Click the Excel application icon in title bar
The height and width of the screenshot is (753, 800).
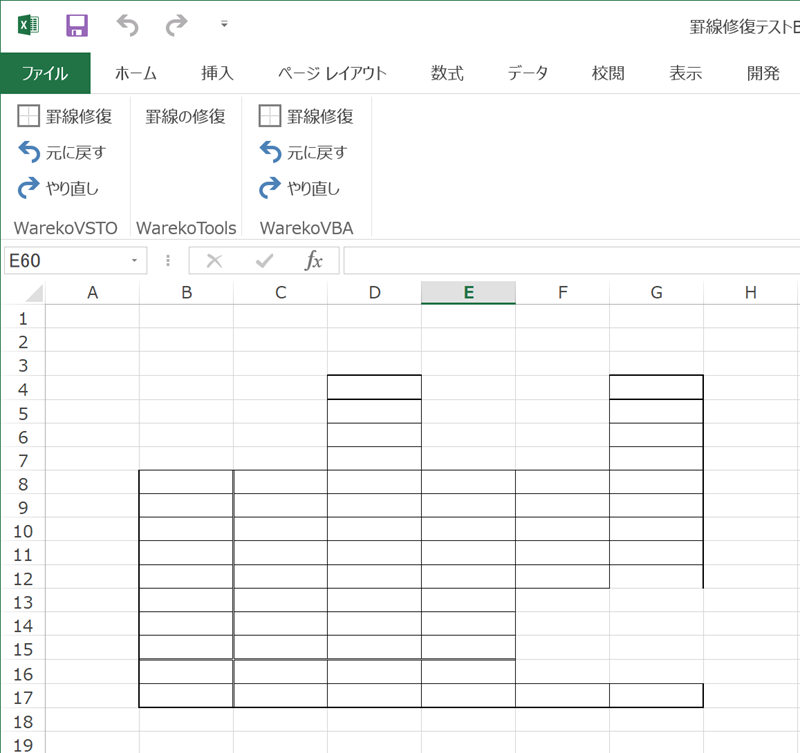pyautogui.click(x=29, y=25)
